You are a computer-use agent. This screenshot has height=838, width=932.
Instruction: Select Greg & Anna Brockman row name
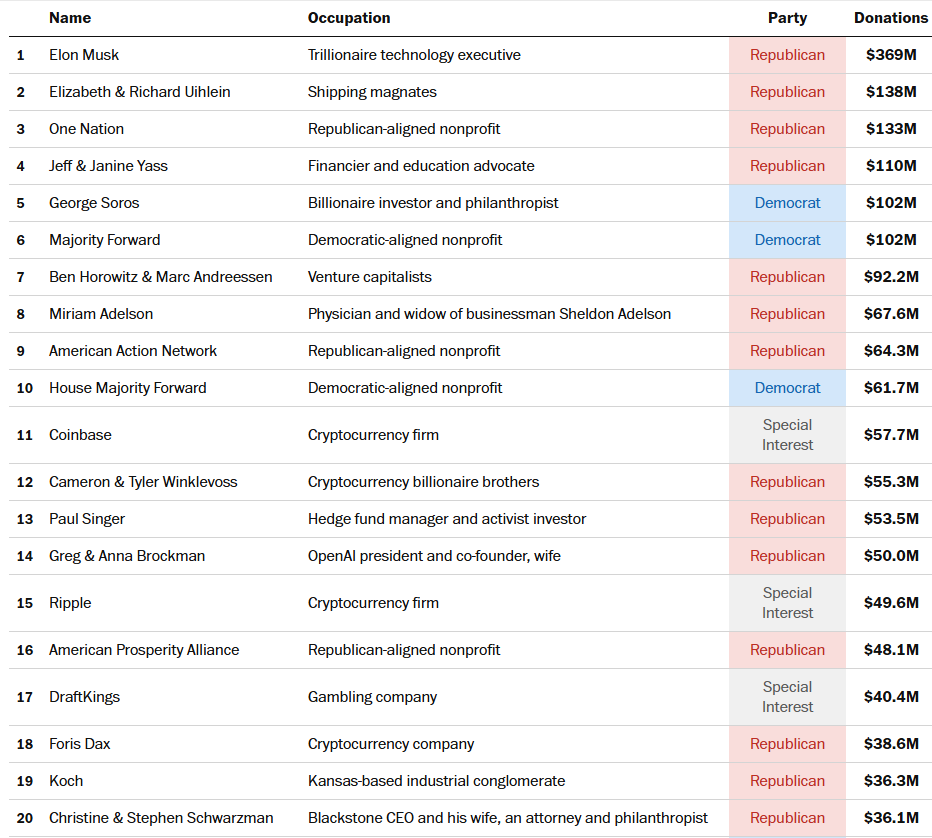[x=127, y=556]
